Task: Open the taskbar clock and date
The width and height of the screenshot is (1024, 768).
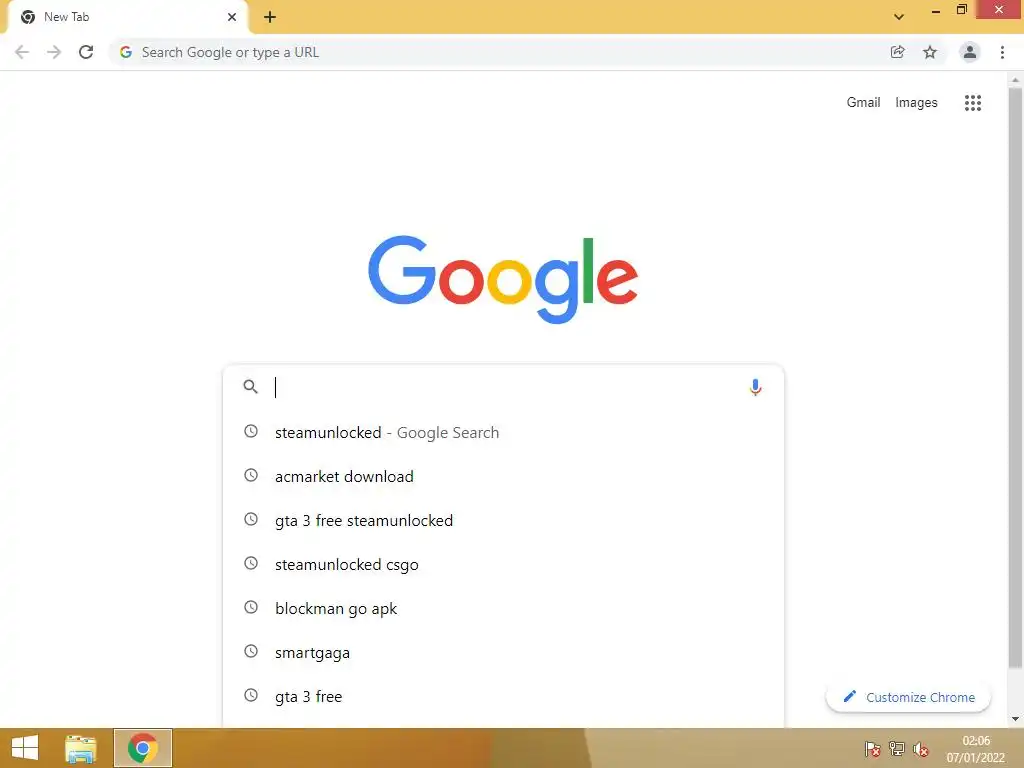Action: (976, 749)
